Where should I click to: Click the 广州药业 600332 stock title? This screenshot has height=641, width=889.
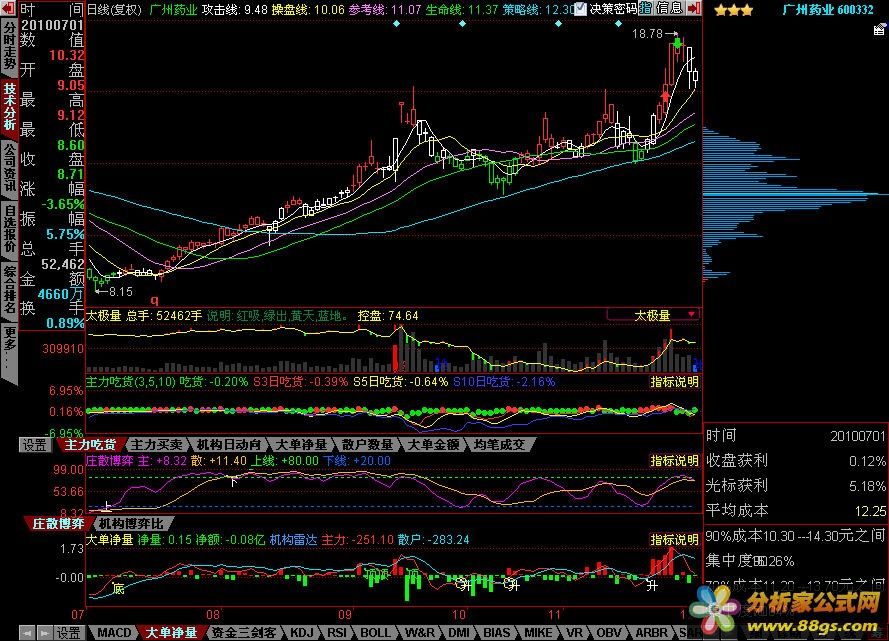[x=828, y=10]
